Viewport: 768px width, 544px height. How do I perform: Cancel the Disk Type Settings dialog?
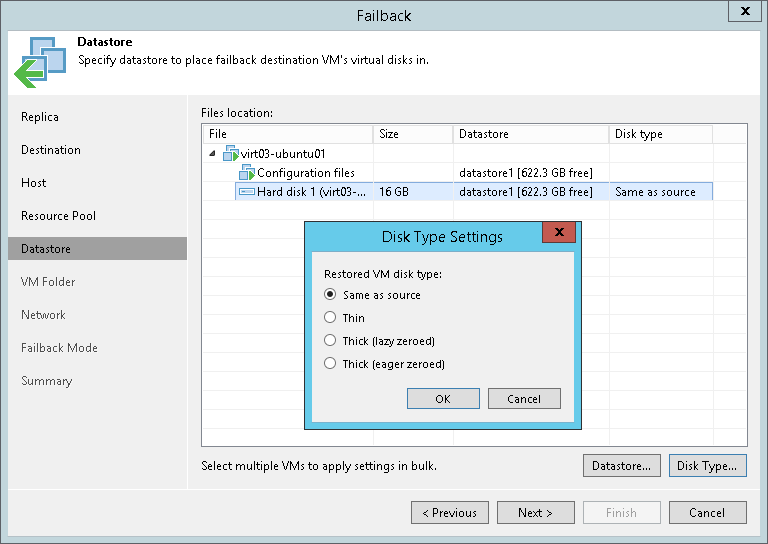pyautogui.click(x=524, y=399)
